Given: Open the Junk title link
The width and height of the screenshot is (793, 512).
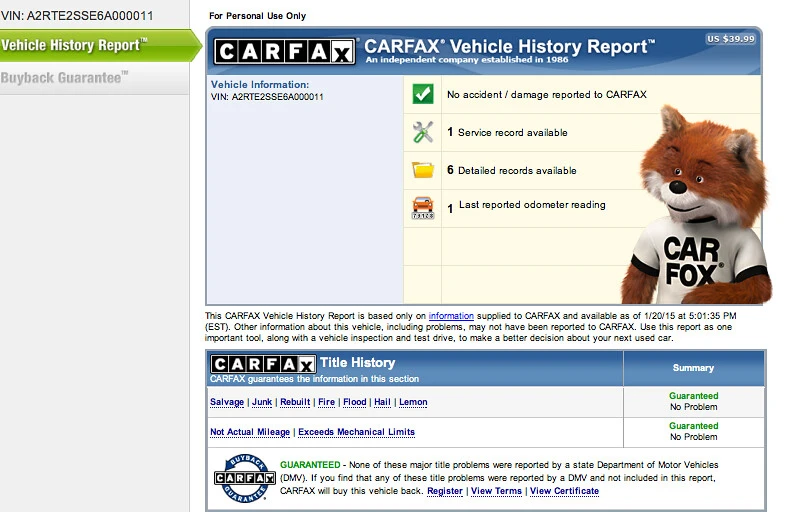Looking at the screenshot, I should (x=262, y=402).
